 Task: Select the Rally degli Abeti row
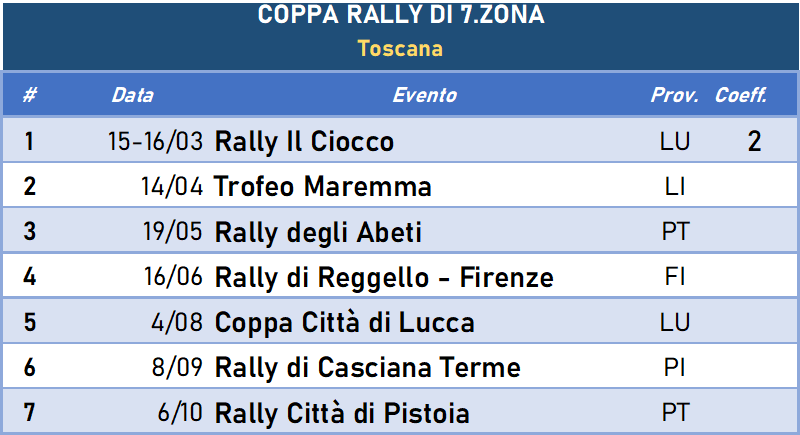(x=400, y=231)
